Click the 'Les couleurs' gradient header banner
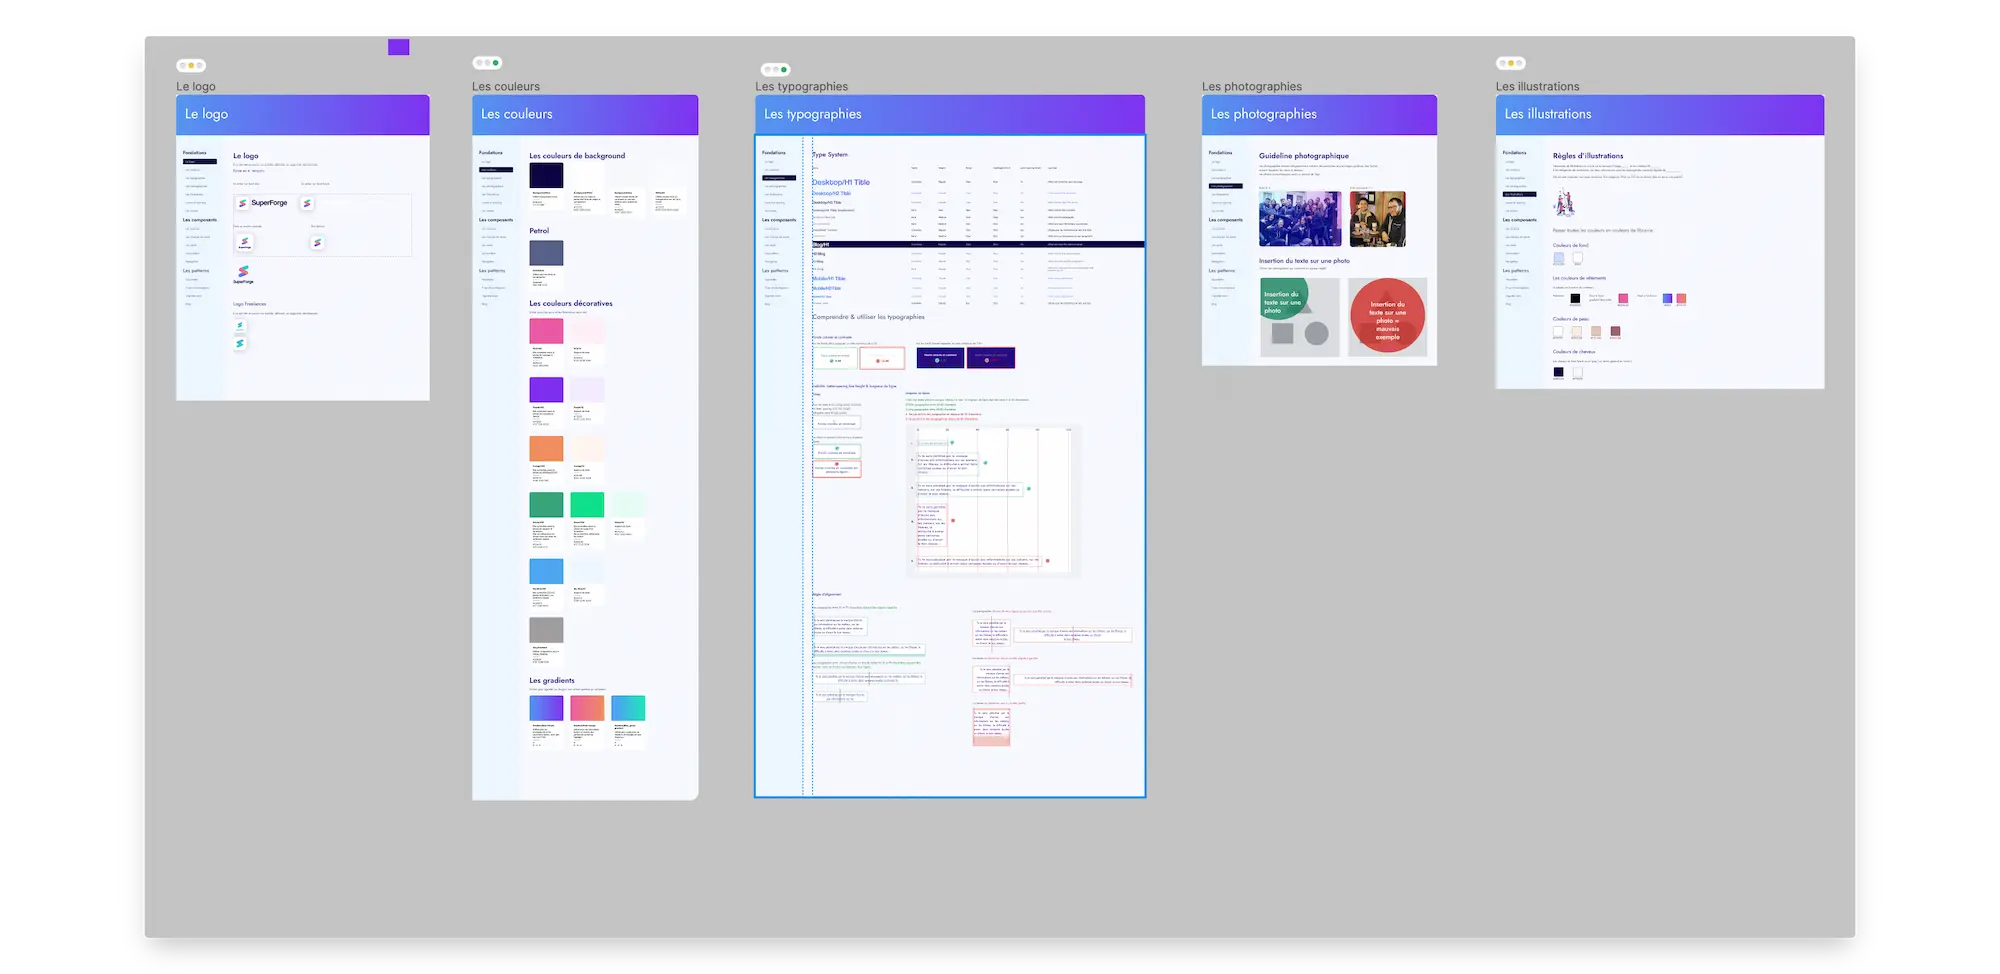Viewport: 2000px width, 974px height. coord(585,115)
